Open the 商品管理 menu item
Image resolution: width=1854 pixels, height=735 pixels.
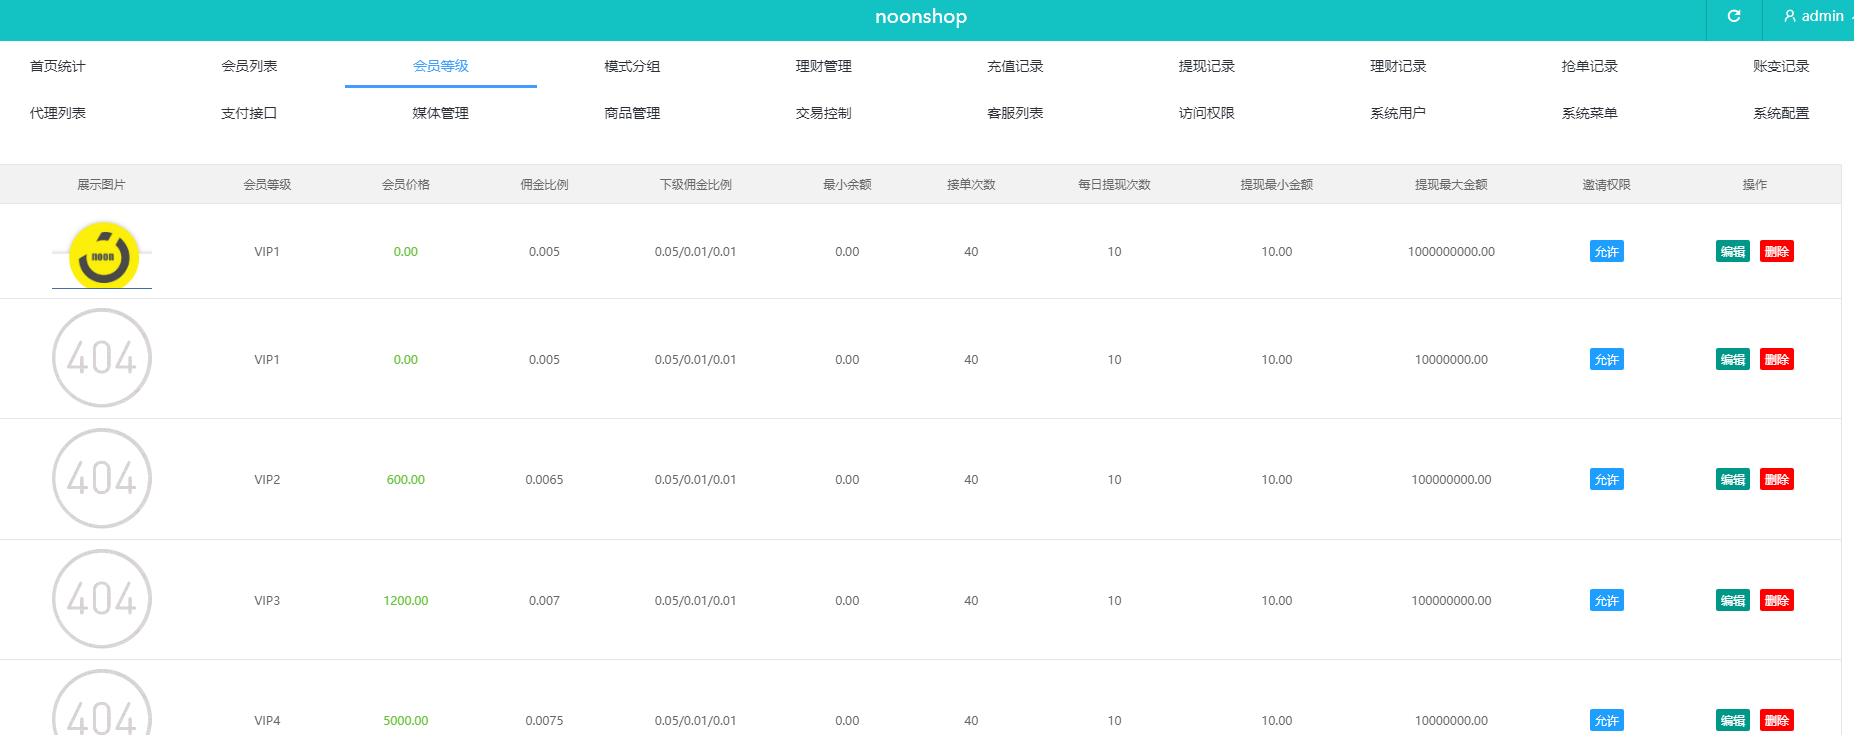click(632, 113)
